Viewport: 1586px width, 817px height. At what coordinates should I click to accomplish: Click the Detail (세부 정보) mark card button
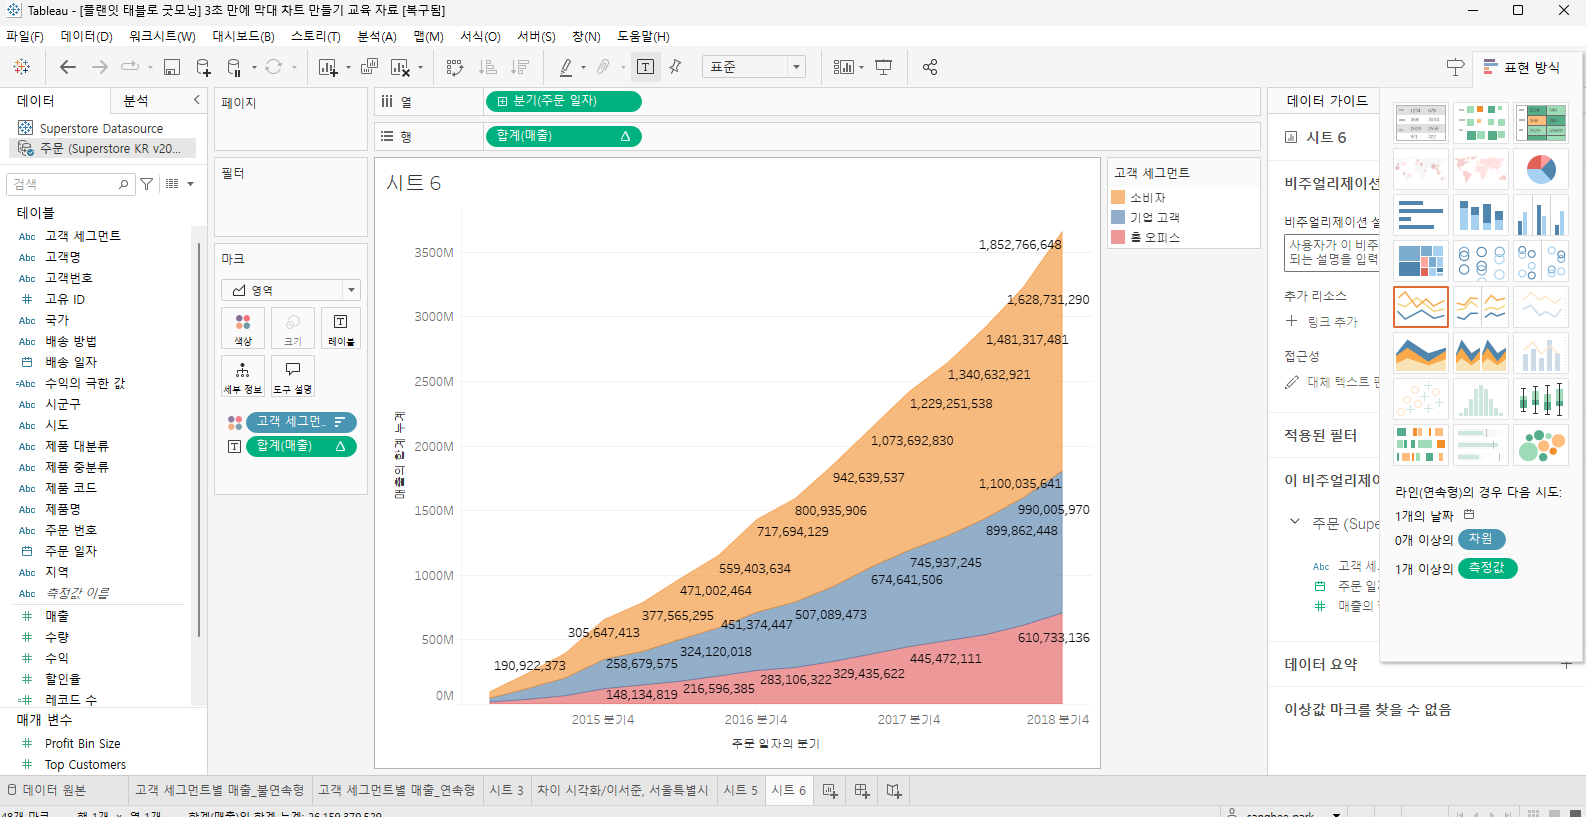point(243,376)
